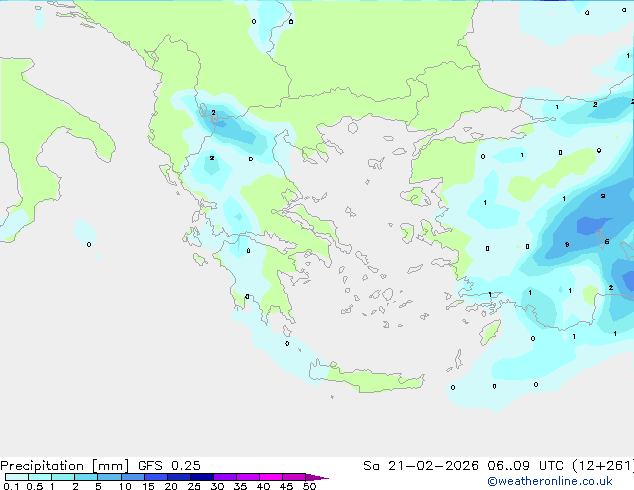The width and height of the screenshot is (634, 490).
Task: Click the 'Sa 21-02-2026' date text
Action: click(x=421, y=466)
